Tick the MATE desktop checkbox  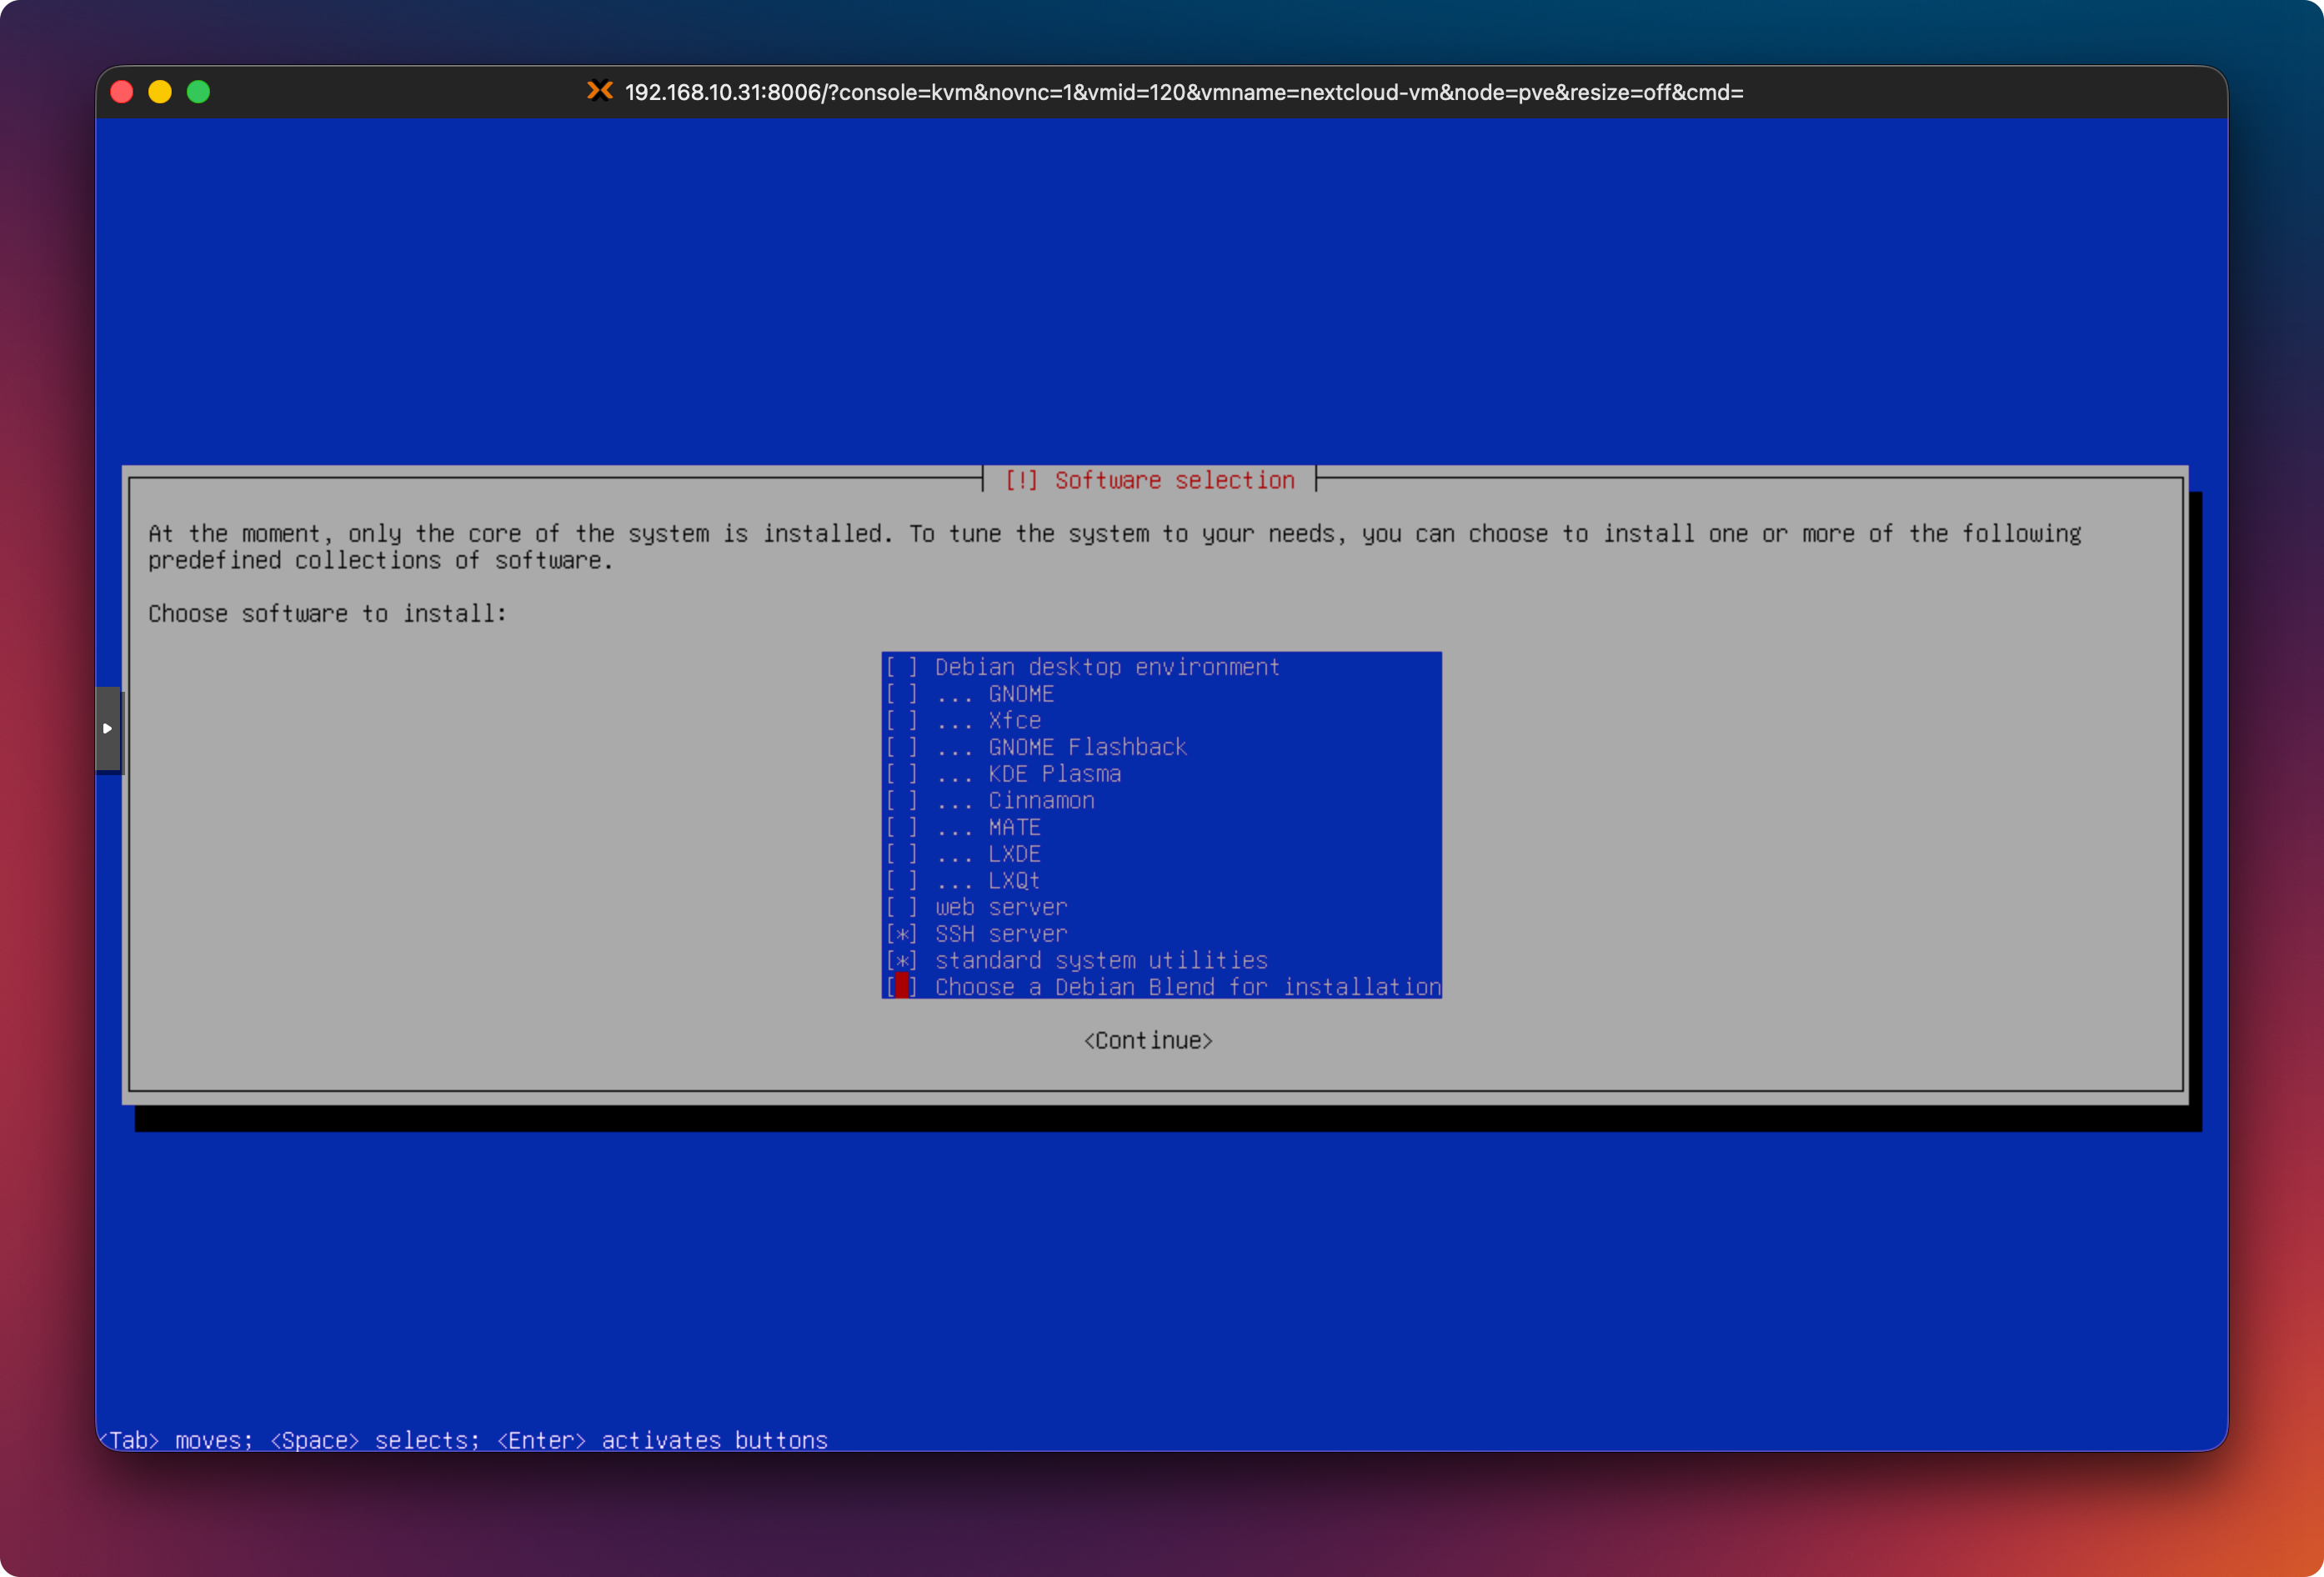coord(901,827)
